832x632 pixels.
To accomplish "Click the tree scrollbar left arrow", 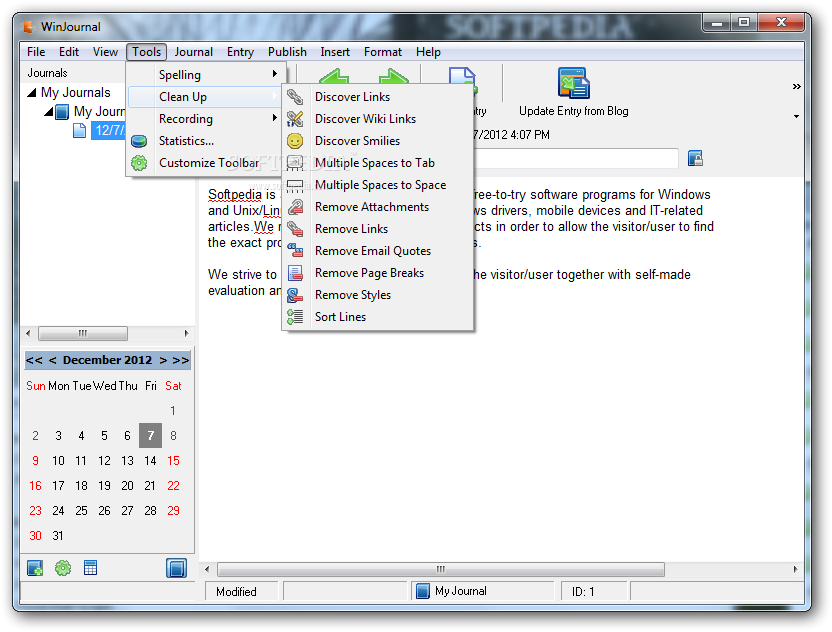I will pyautogui.click(x=28, y=333).
